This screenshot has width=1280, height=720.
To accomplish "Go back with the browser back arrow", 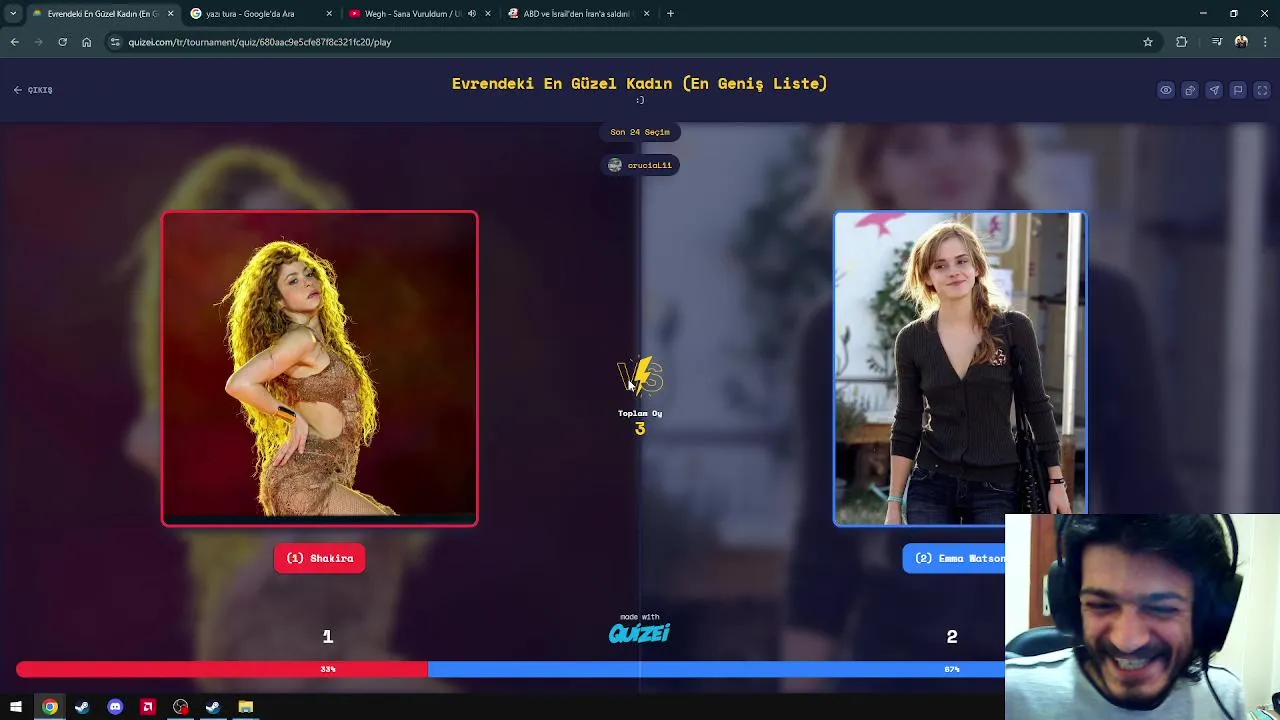I will pos(14,42).
